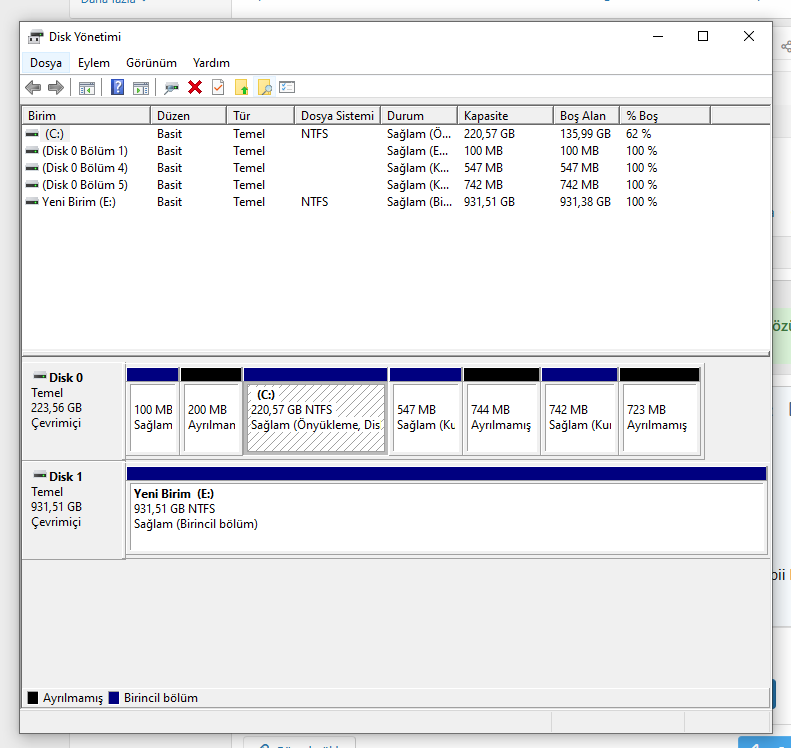Open the Eylem menu
This screenshot has height=748, width=791.
pos(94,63)
